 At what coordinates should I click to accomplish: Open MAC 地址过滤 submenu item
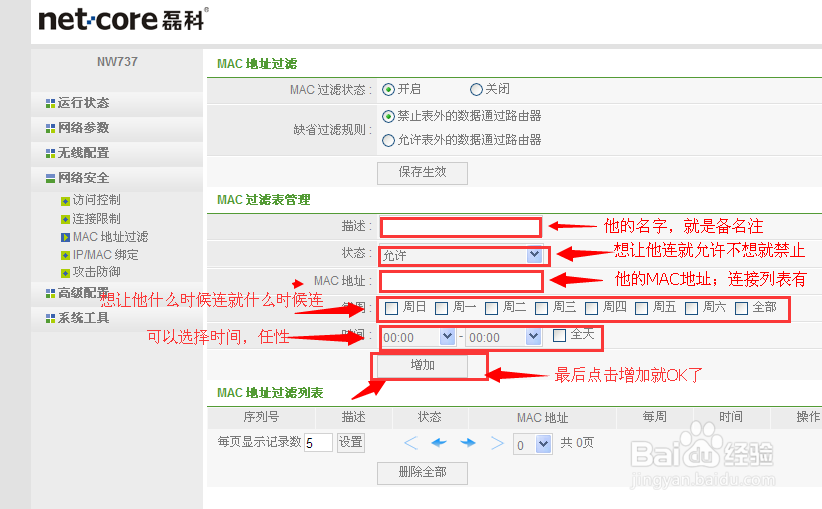coord(111,237)
